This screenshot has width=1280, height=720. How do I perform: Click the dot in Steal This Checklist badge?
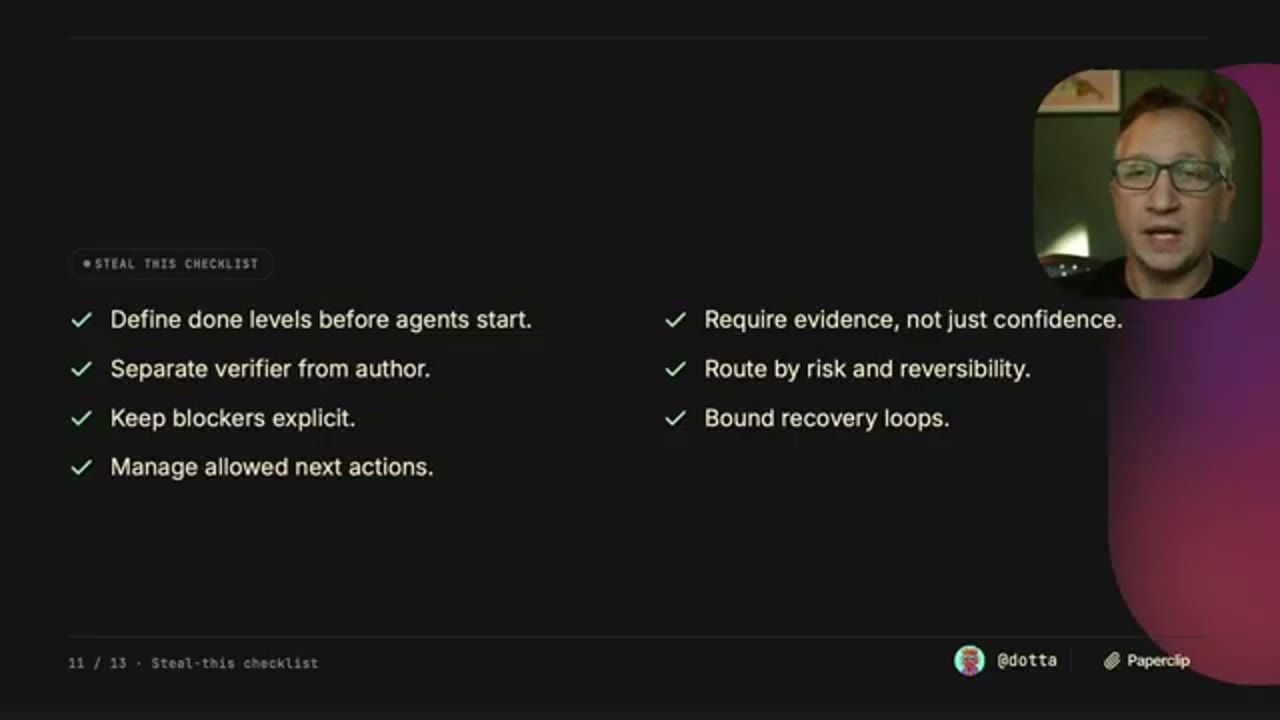coord(87,264)
